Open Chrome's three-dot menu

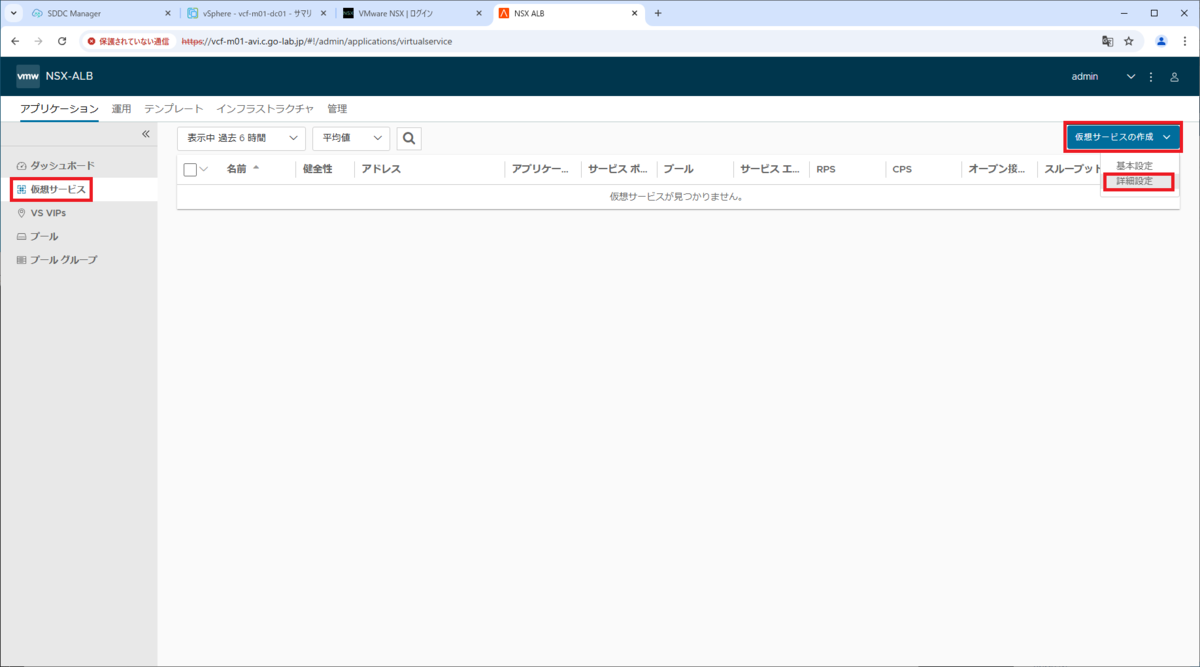[1184, 41]
